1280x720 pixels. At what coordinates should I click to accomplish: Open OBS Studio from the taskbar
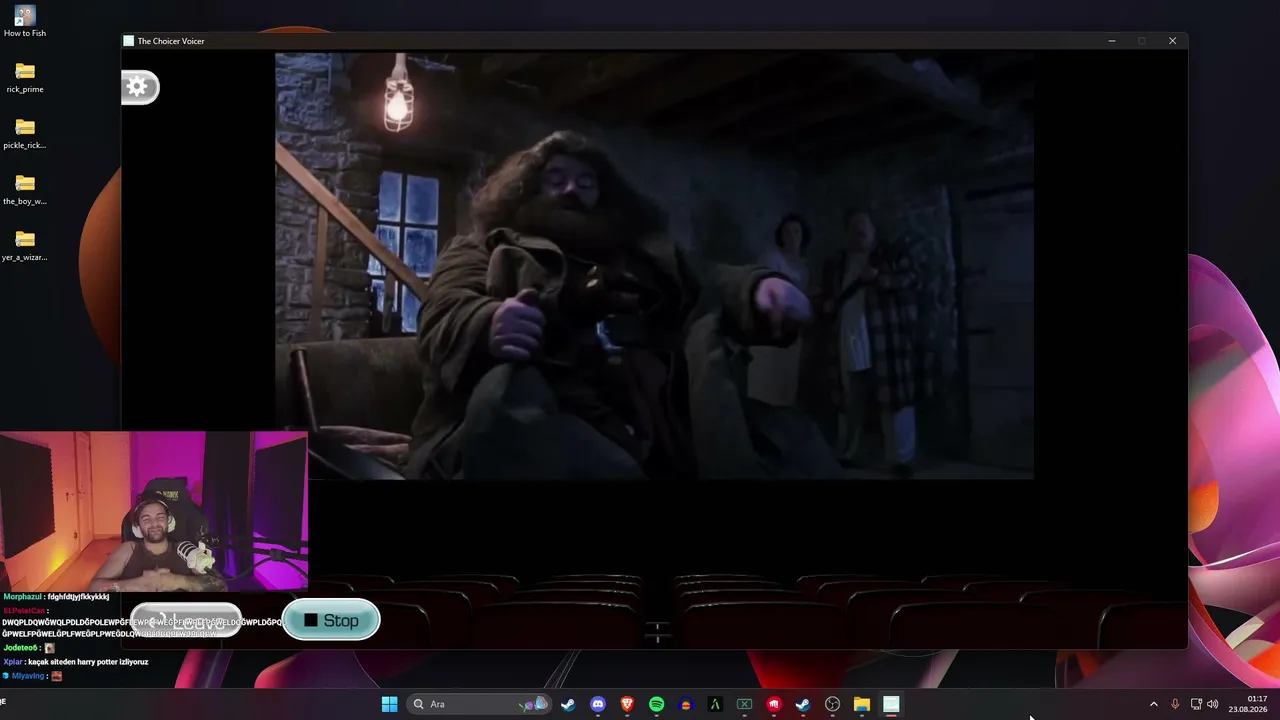tap(832, 704)
